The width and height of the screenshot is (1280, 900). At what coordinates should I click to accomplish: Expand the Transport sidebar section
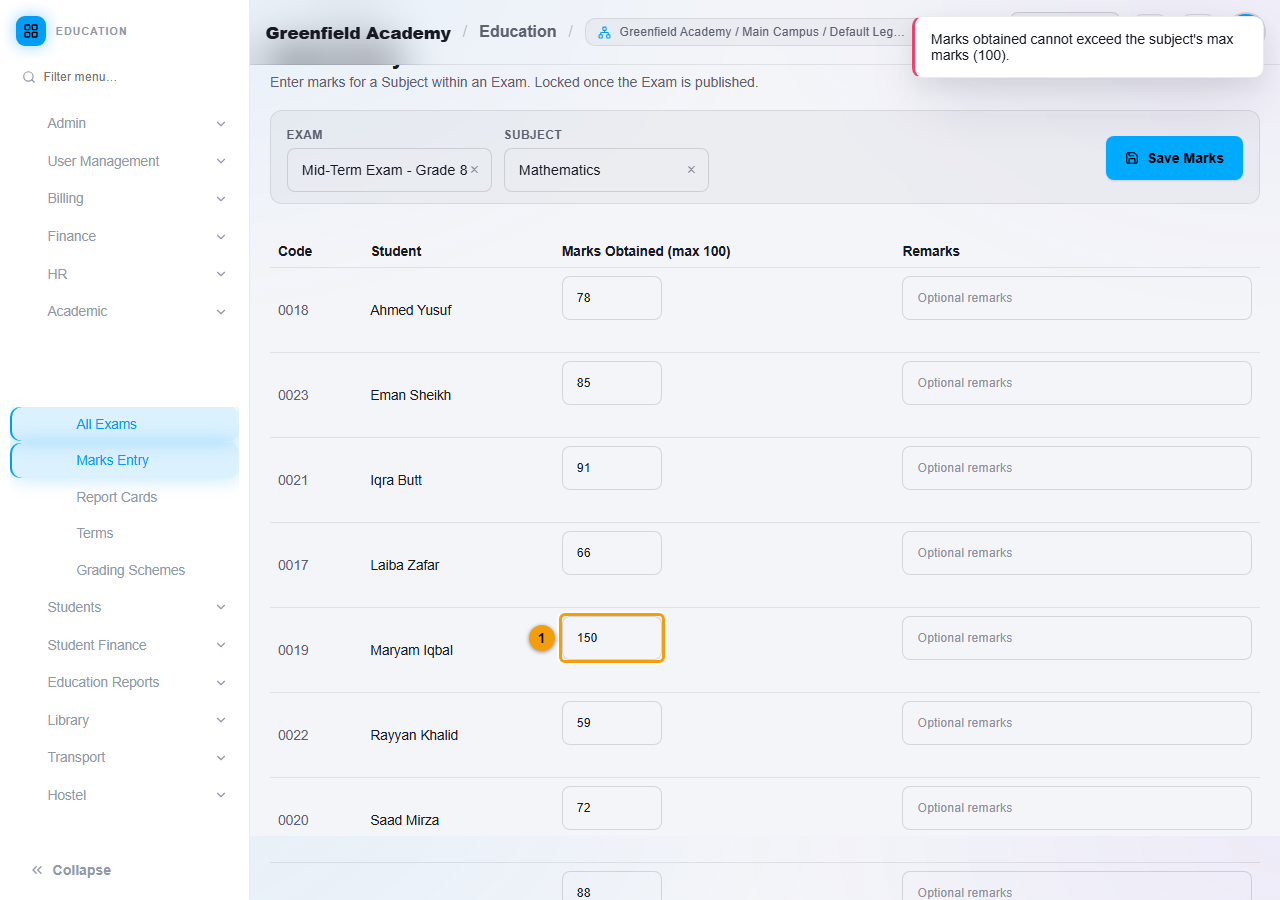point(221,758)
